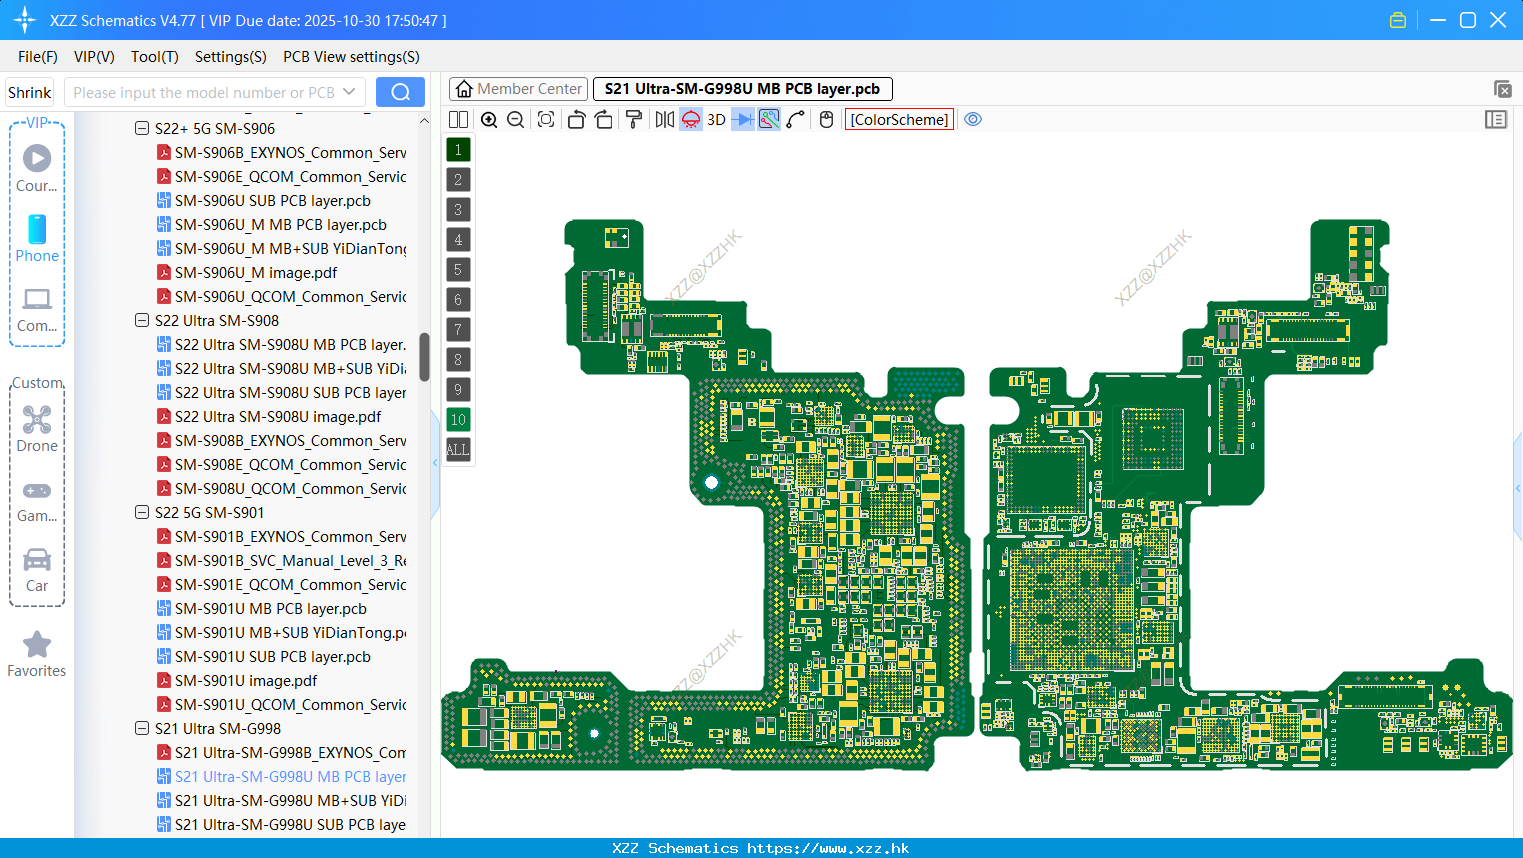This screenshot has width=1523, height=858.
Task: Open Favorites
Action: tap(37, 655)
